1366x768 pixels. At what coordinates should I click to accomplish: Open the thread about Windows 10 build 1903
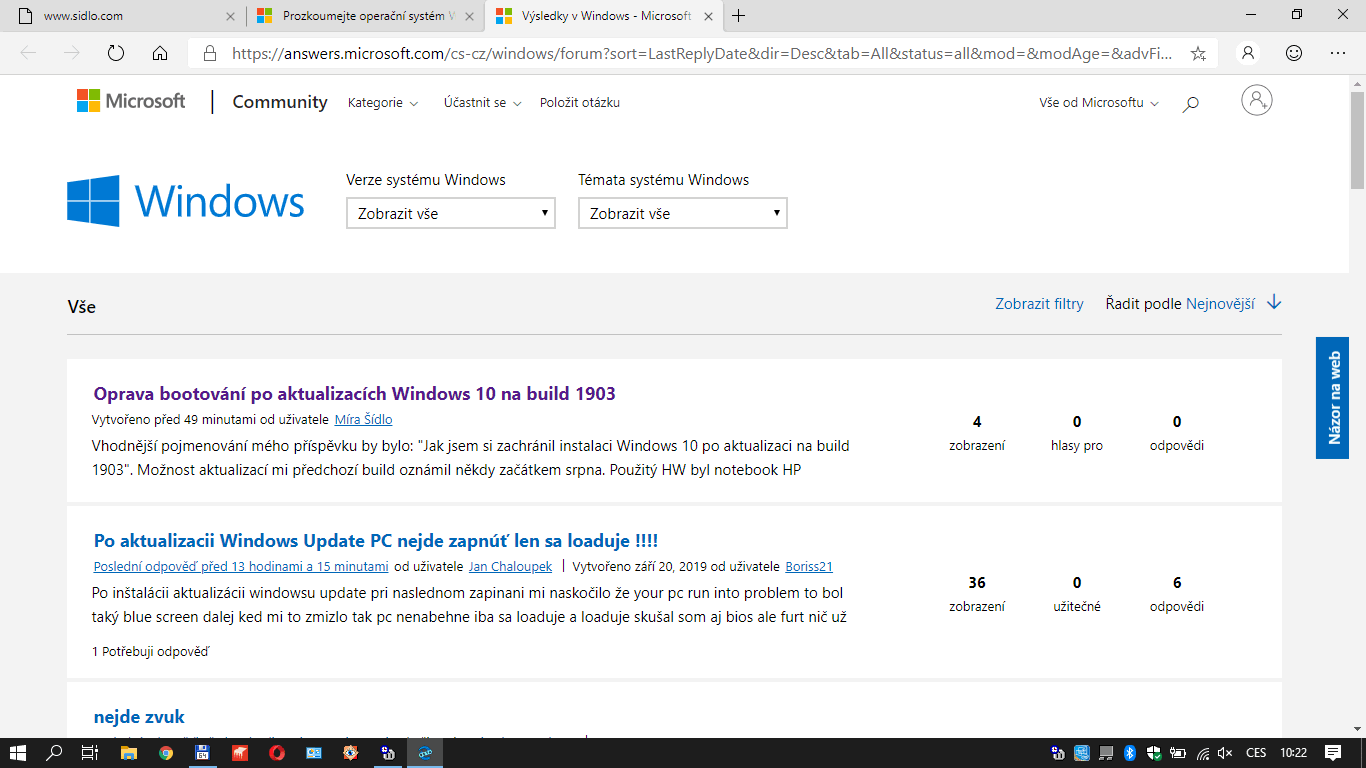point(354,393)
